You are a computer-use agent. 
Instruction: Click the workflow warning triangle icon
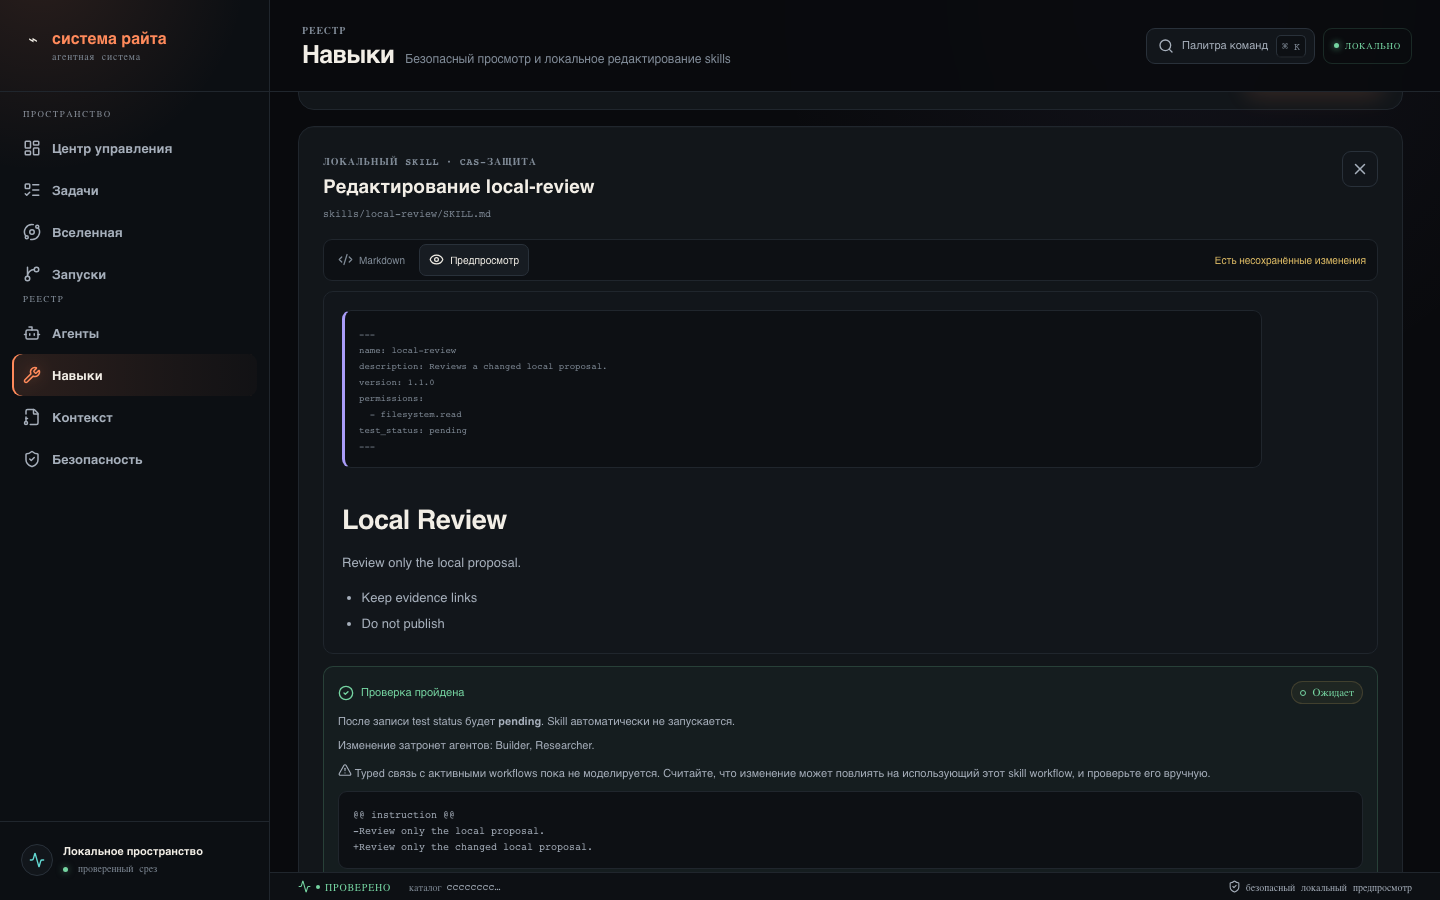[x=345, y=771]
